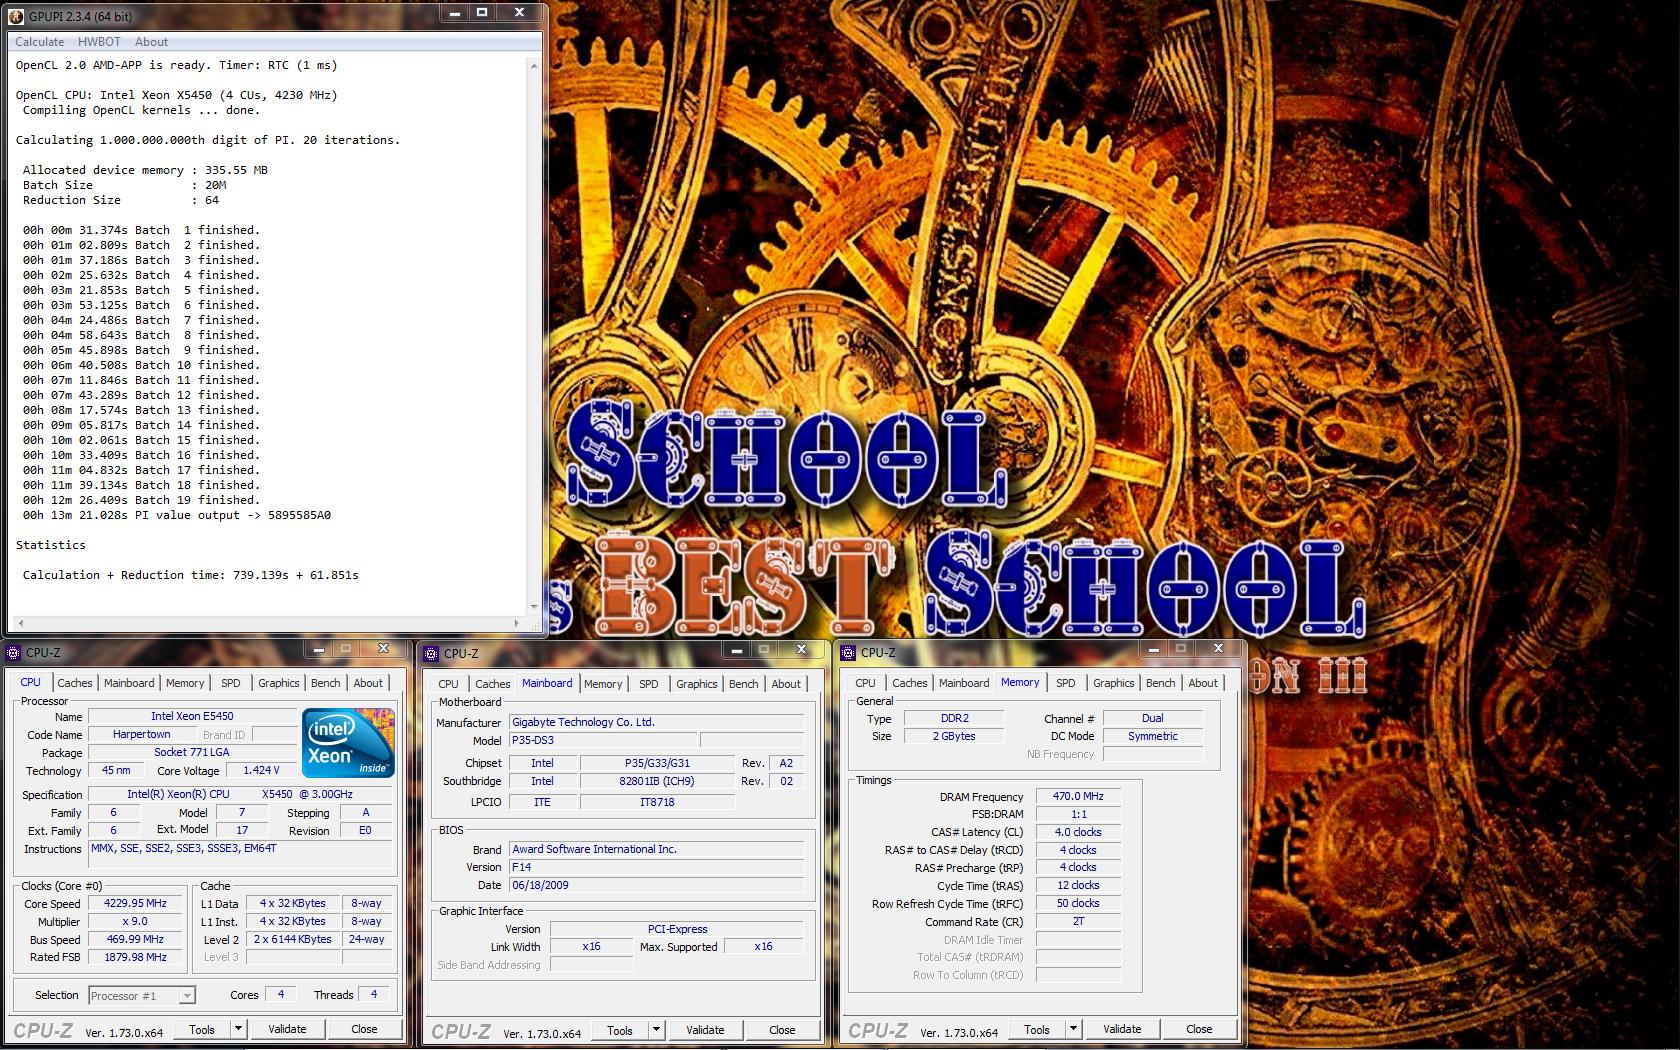Close the GPUPI window
The height and width of the screenshot is (1050, 1680).
(x=520, y=13)
